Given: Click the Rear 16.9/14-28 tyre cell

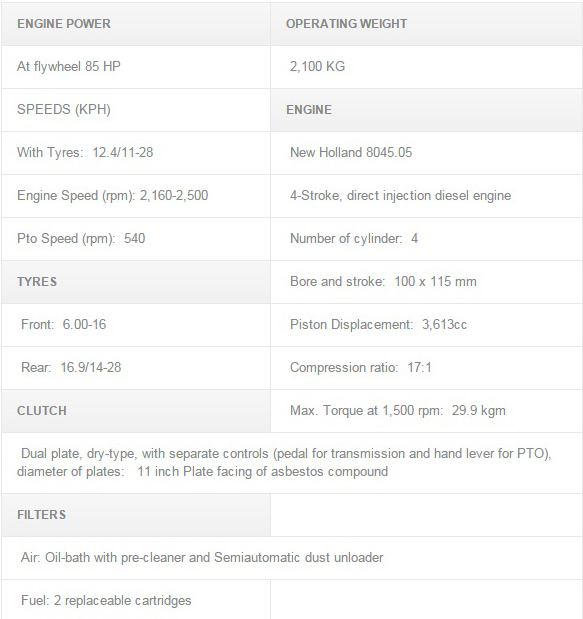Looking at the screenshot, I should point(136,368).
